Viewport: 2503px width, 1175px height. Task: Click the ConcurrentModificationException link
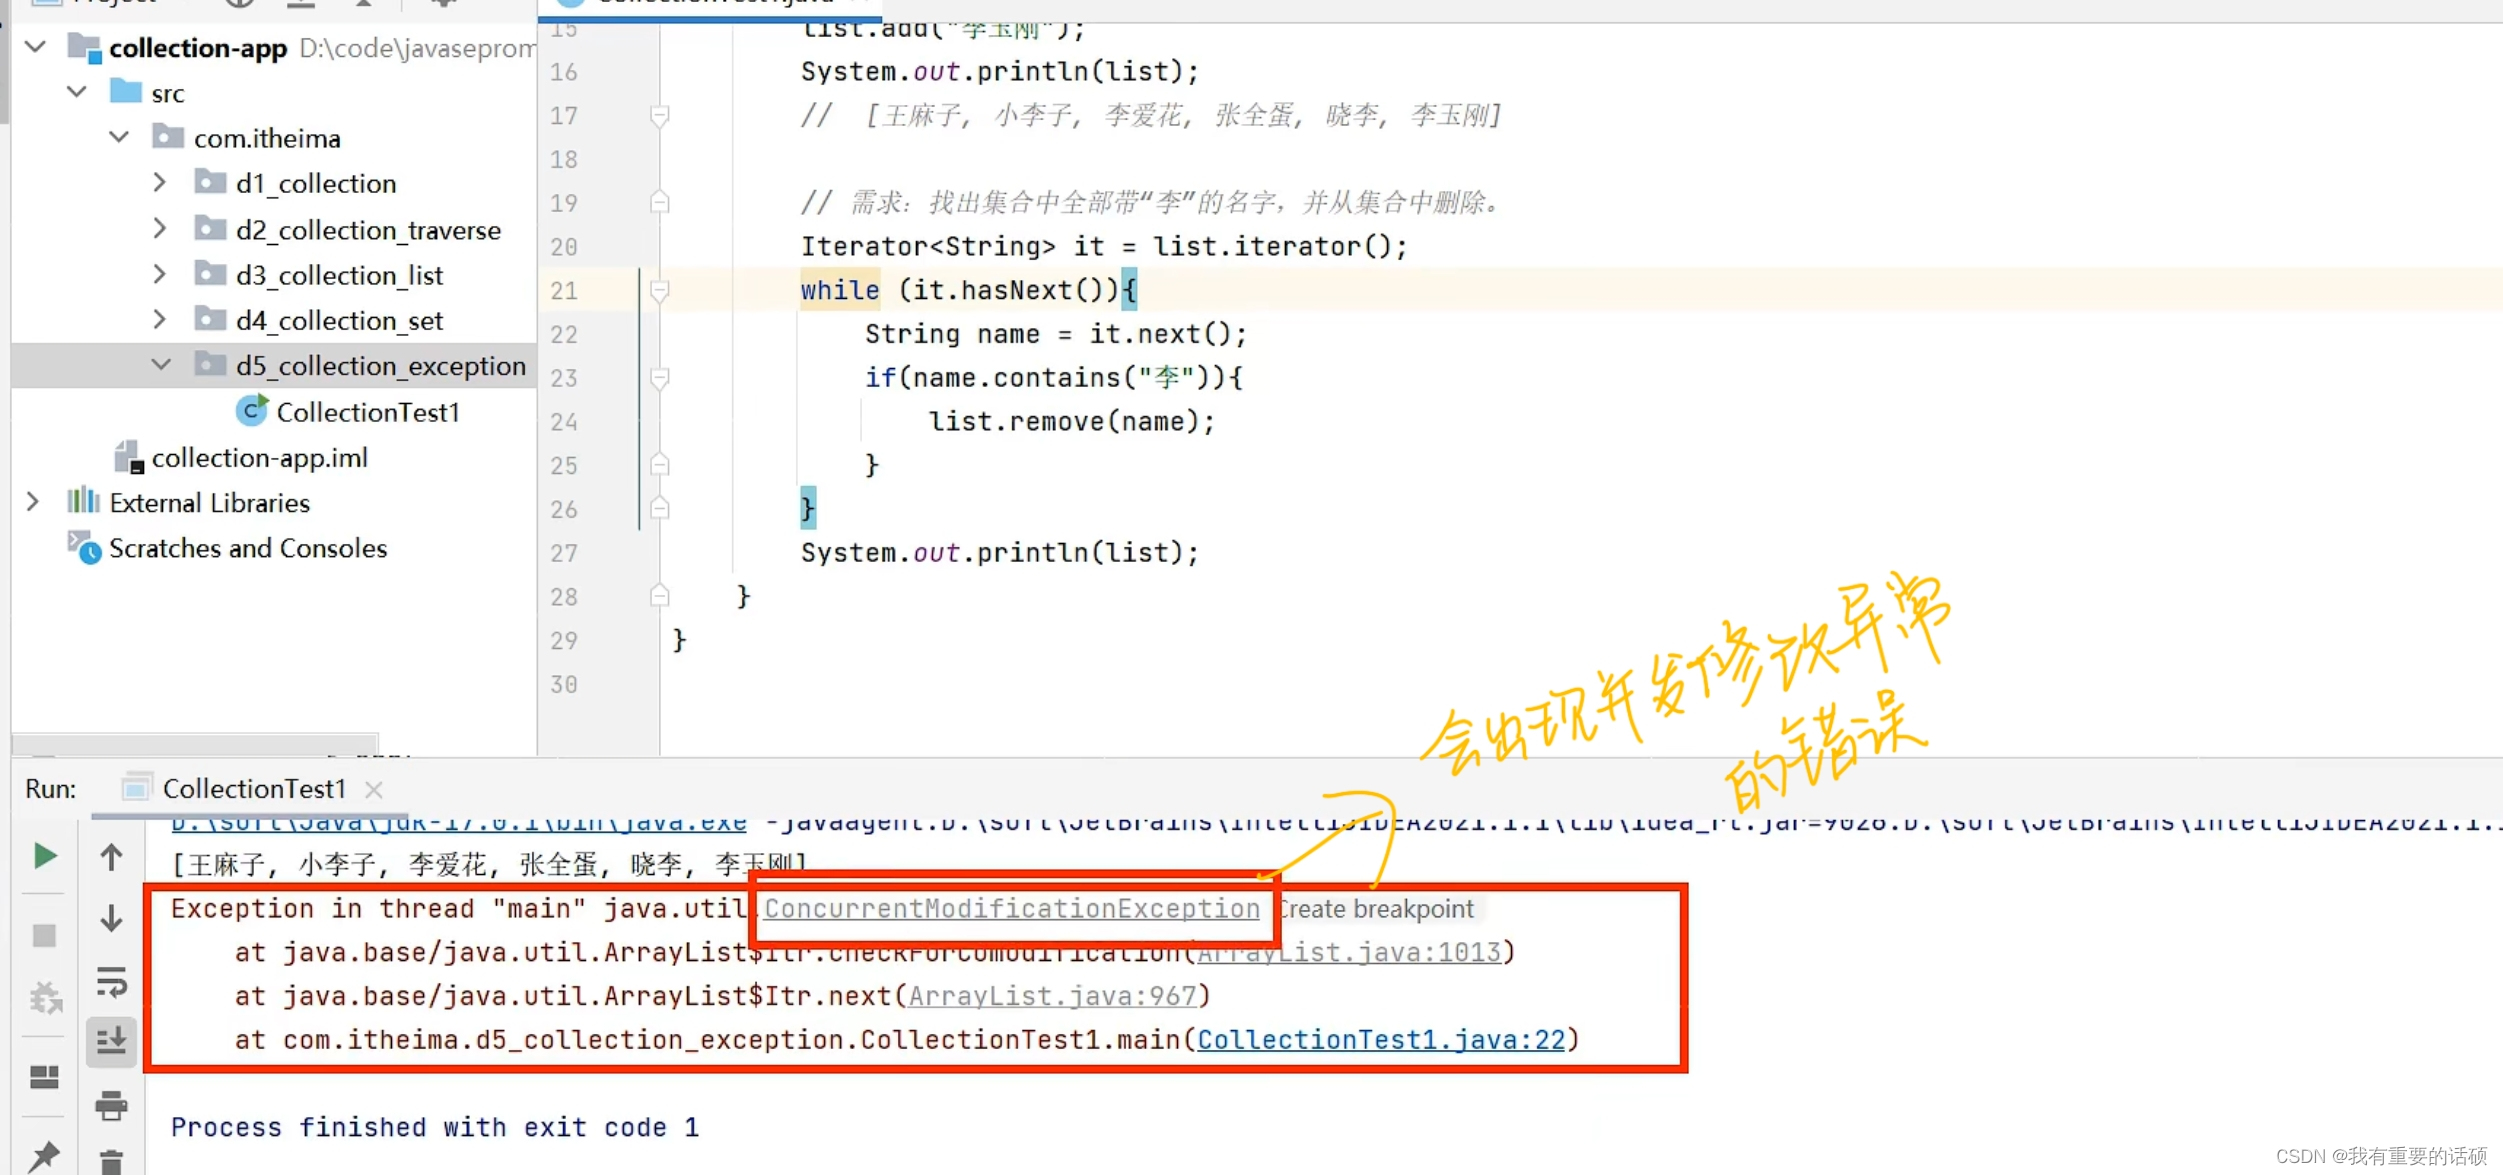[x=1011, y=909]
